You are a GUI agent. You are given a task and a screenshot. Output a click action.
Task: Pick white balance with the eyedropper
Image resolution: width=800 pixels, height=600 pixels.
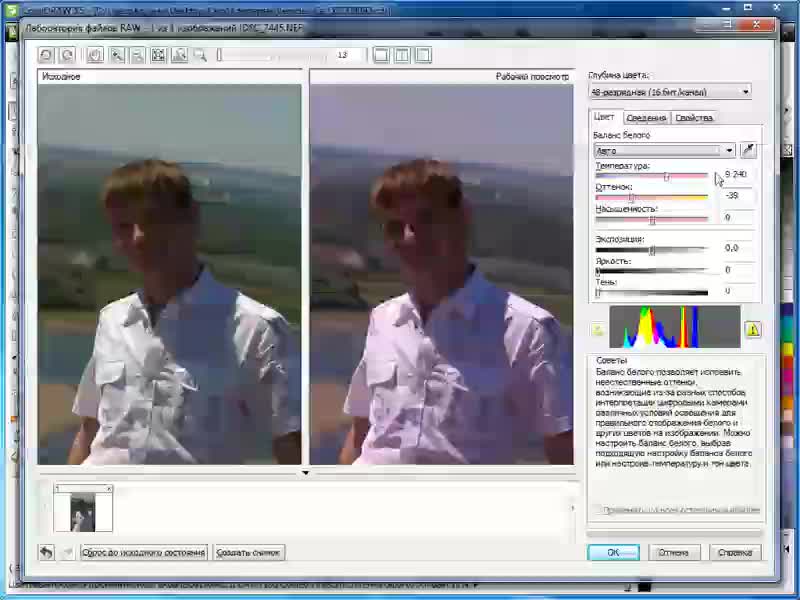tap(748, 150)
